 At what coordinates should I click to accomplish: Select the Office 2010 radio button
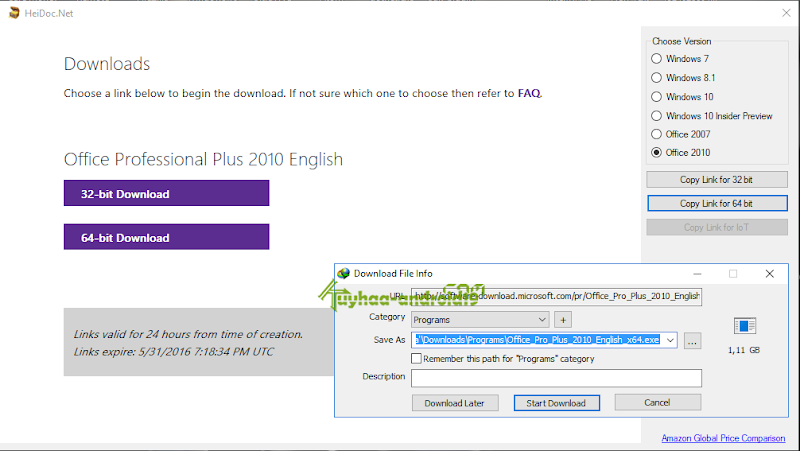point(657,153)
